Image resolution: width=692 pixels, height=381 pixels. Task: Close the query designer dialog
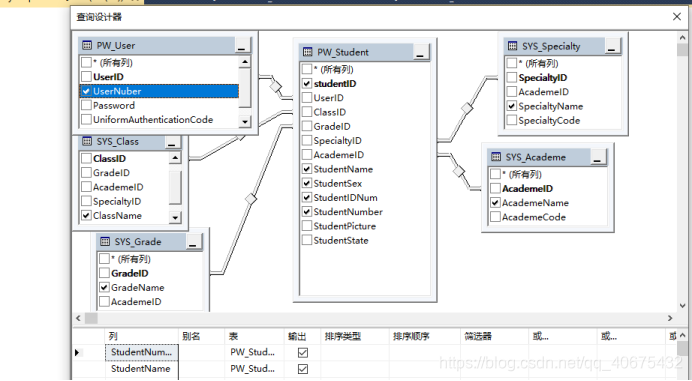click(x=677, y=17)
